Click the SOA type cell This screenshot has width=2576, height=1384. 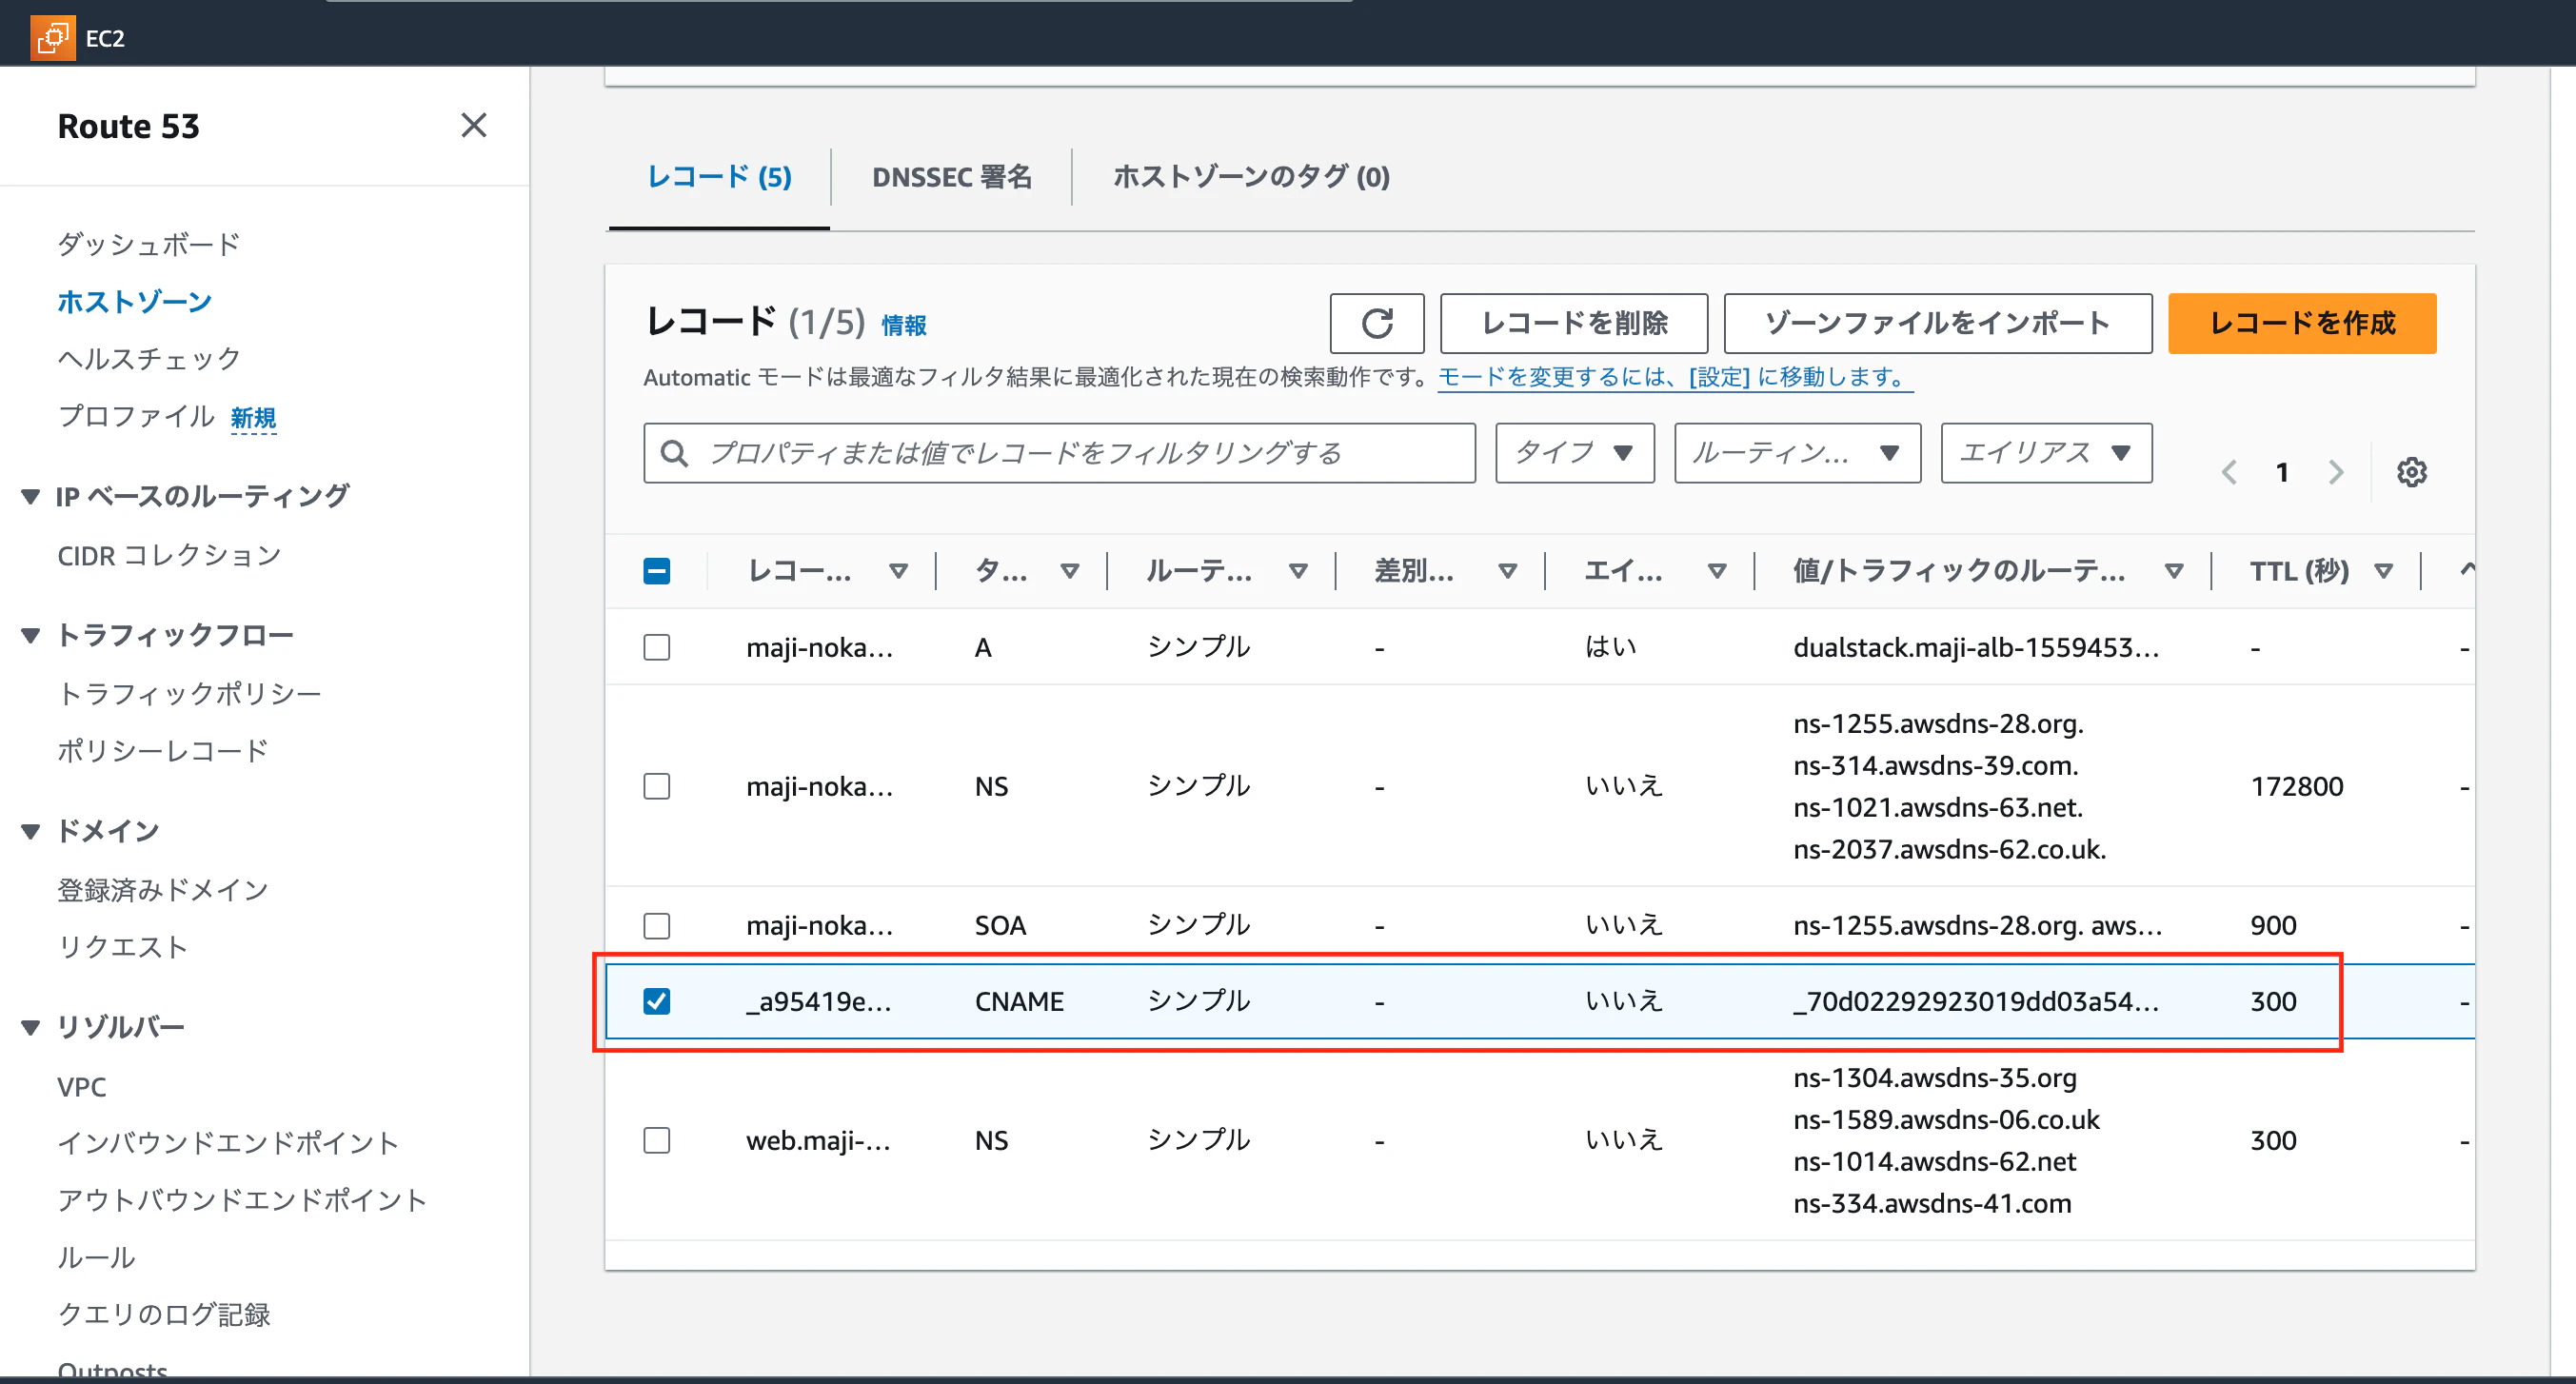pyautogui.click(x=1000, y=925)
